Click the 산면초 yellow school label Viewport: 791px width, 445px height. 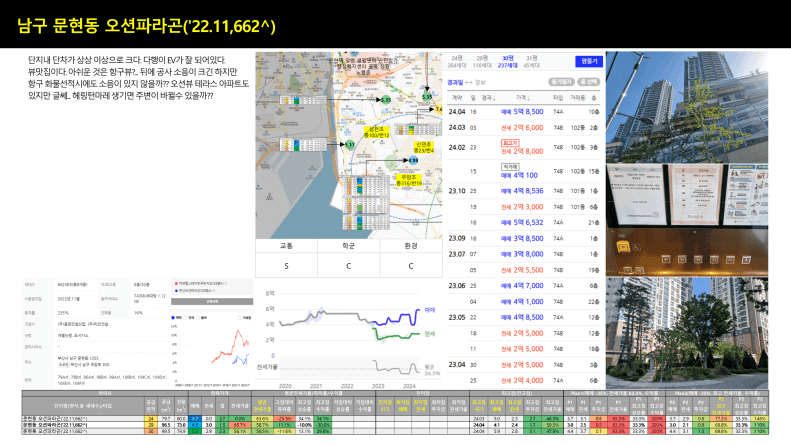coord(424,148)
